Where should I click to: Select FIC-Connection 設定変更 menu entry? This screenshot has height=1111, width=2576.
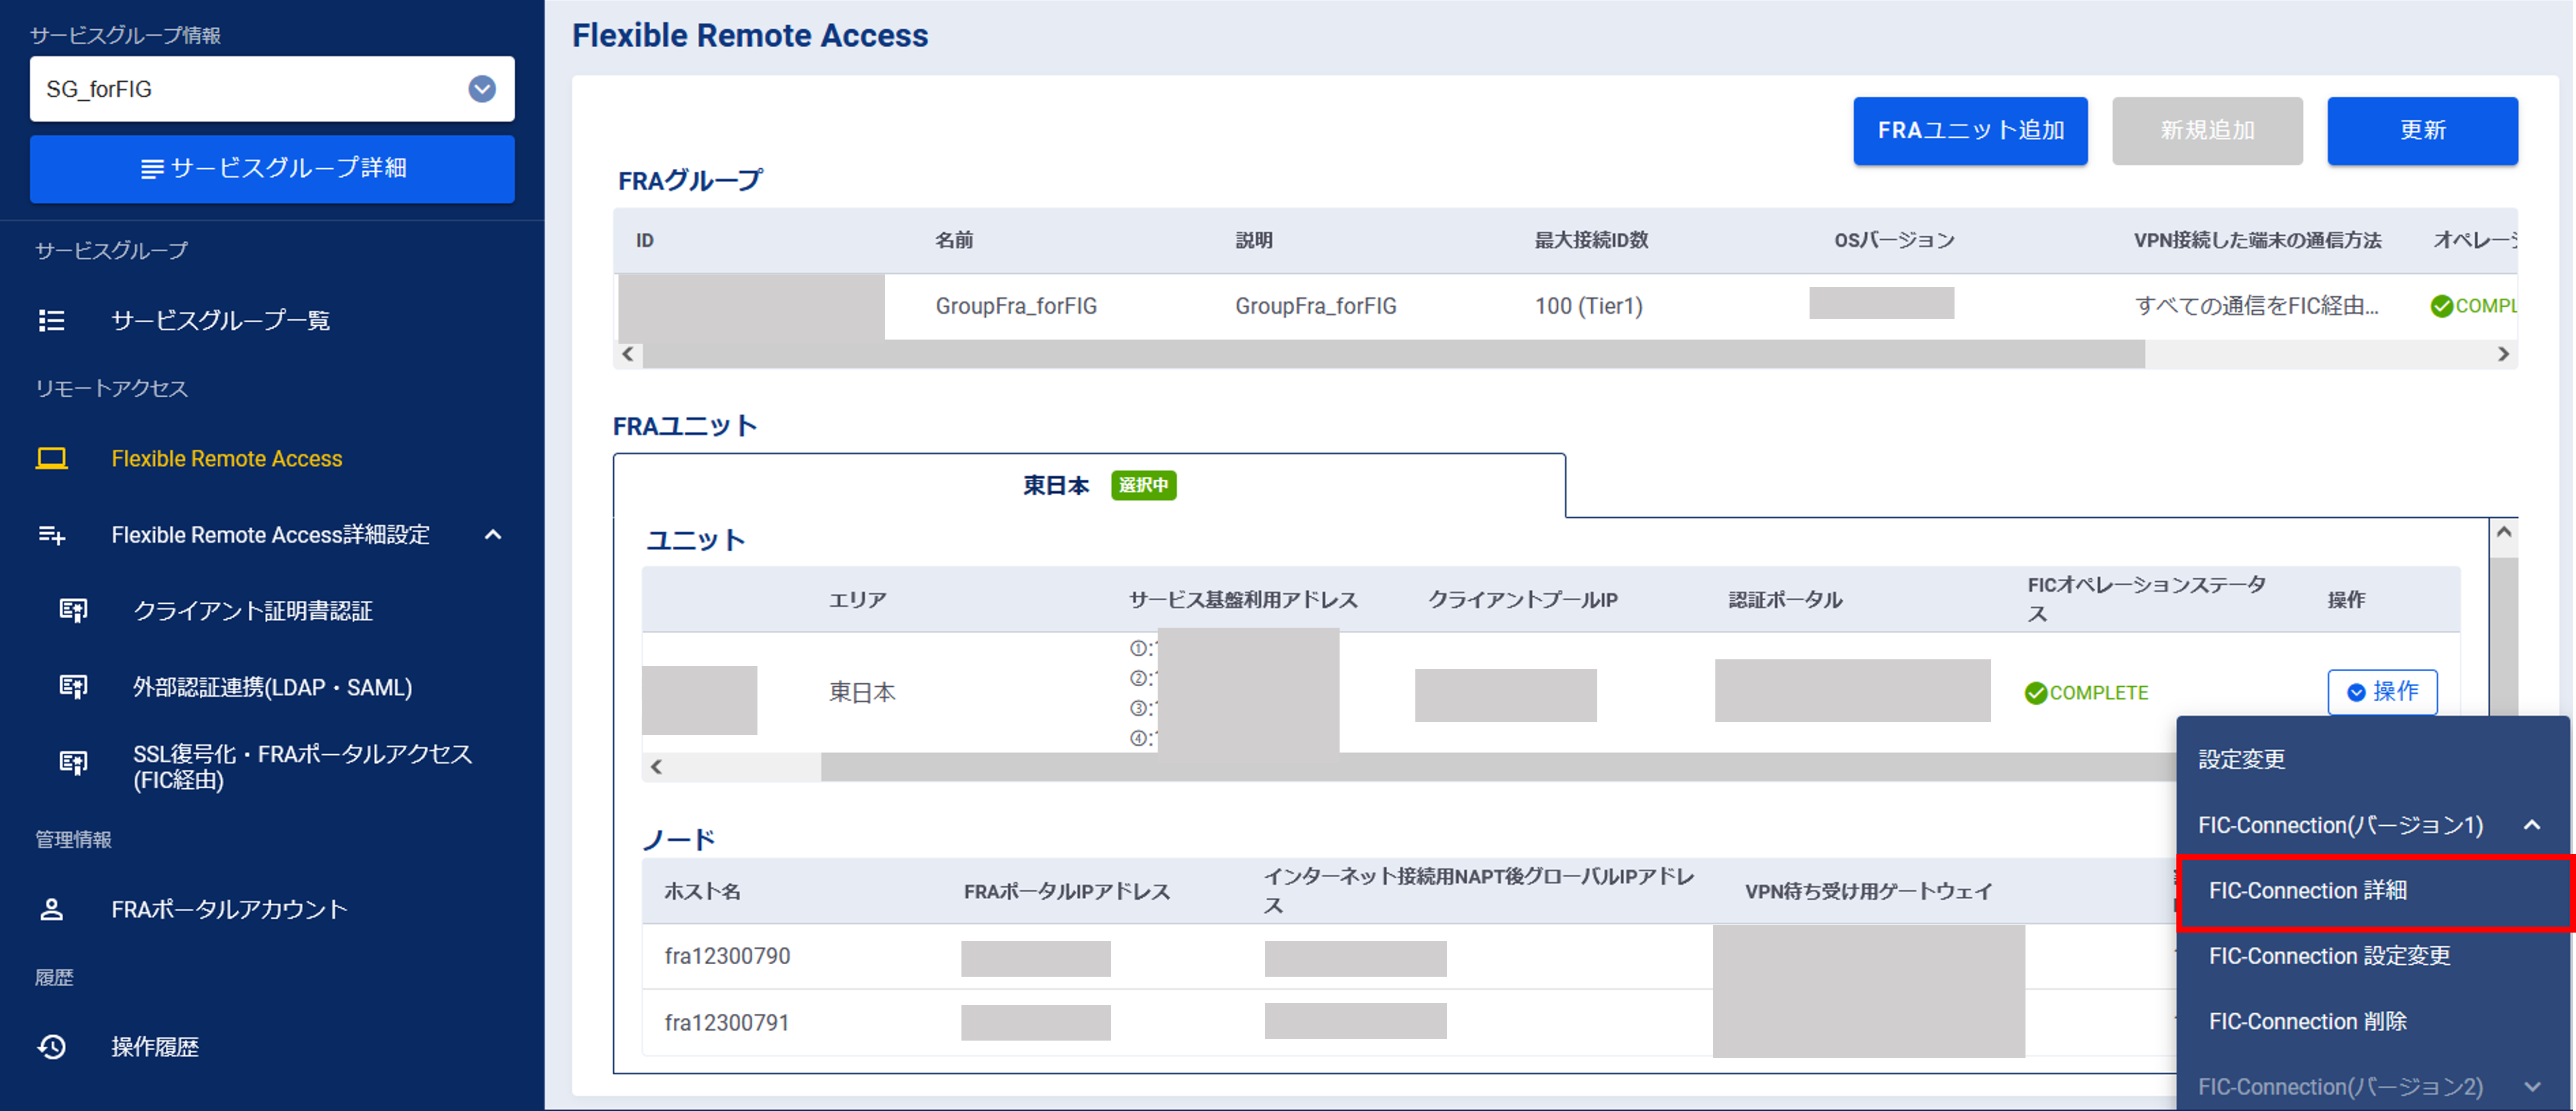pyautogui.click(x=2329, y=956)
